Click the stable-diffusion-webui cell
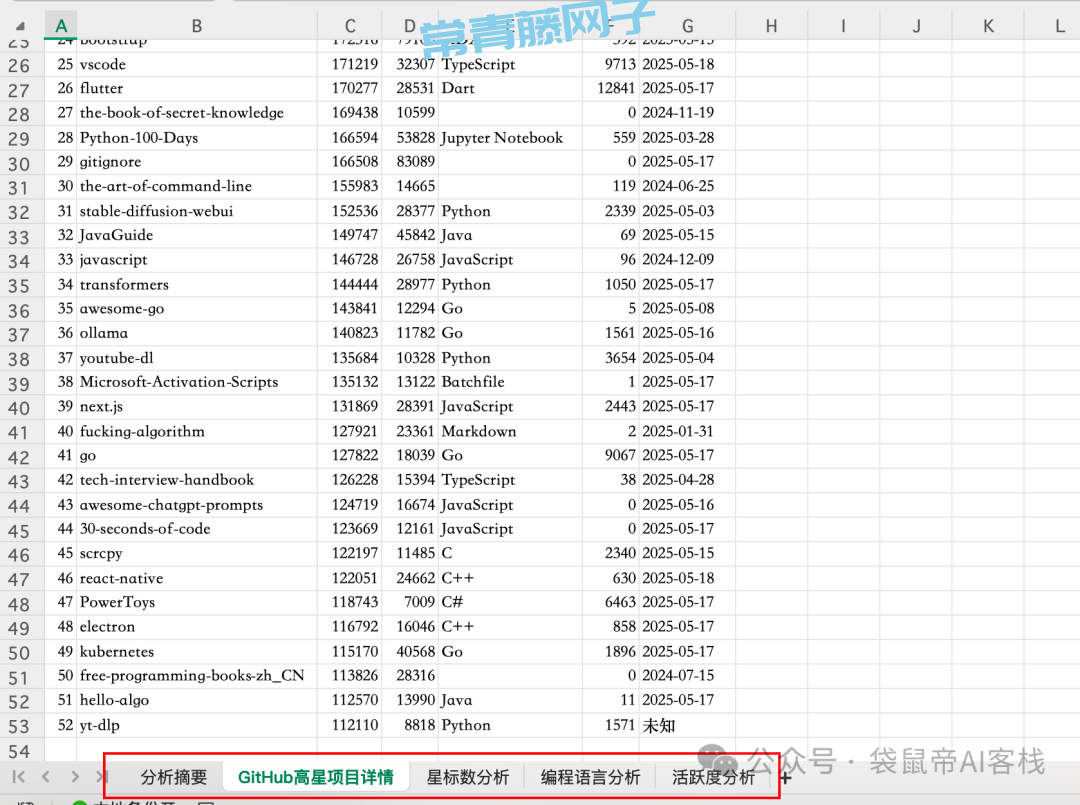Screen dimensions: 1080x805 coord(197,211)
